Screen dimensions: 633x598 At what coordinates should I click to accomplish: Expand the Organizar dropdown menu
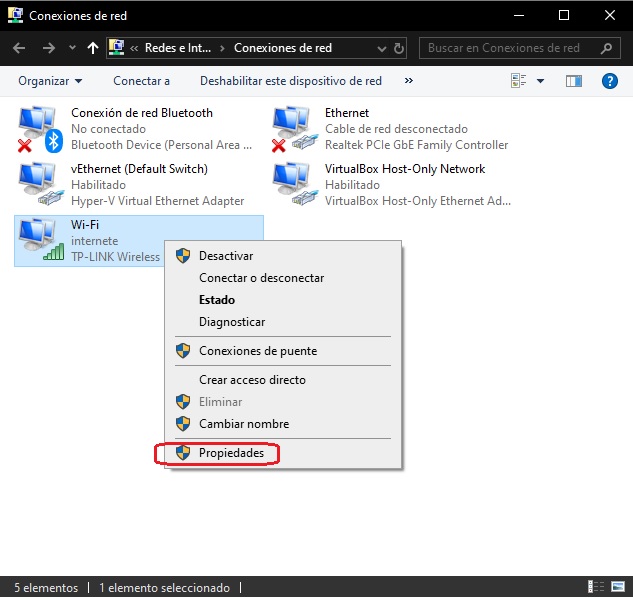point(50,81)
